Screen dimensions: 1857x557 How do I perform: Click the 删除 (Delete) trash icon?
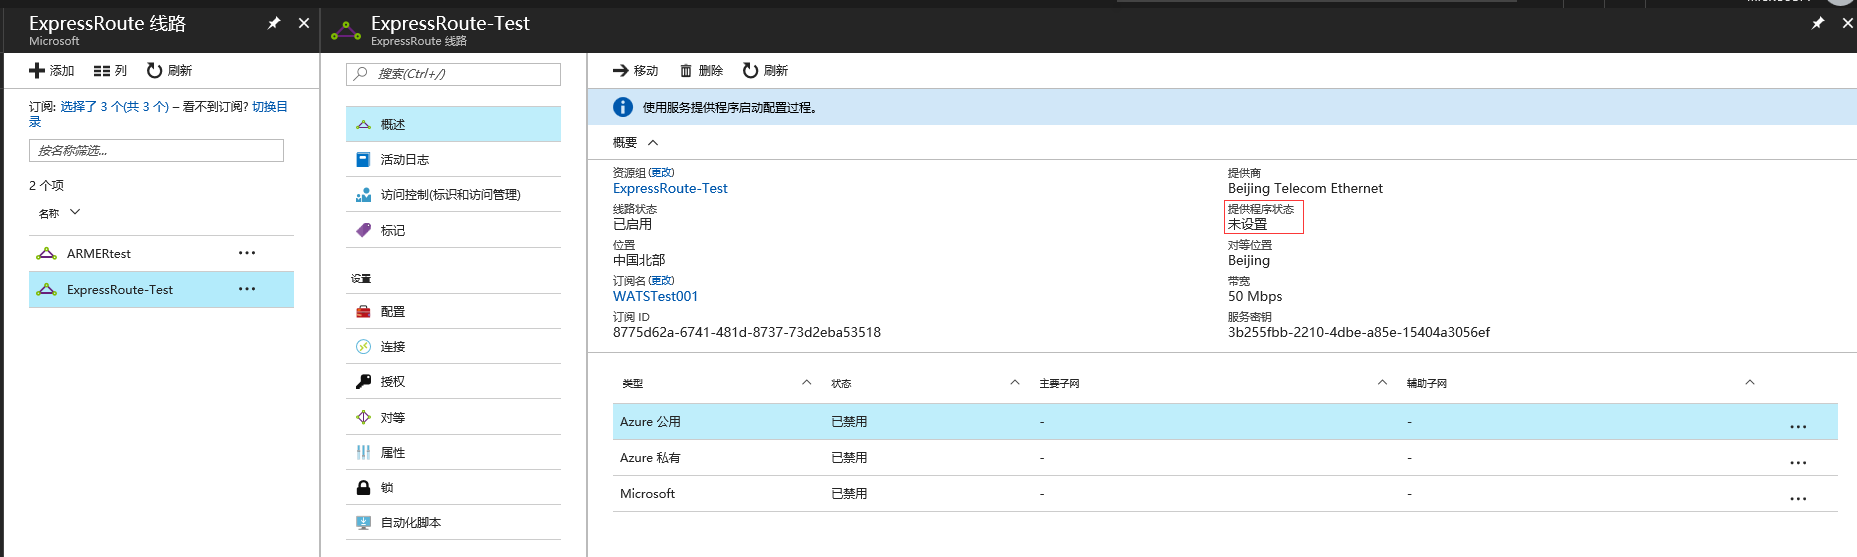(686, 71)
